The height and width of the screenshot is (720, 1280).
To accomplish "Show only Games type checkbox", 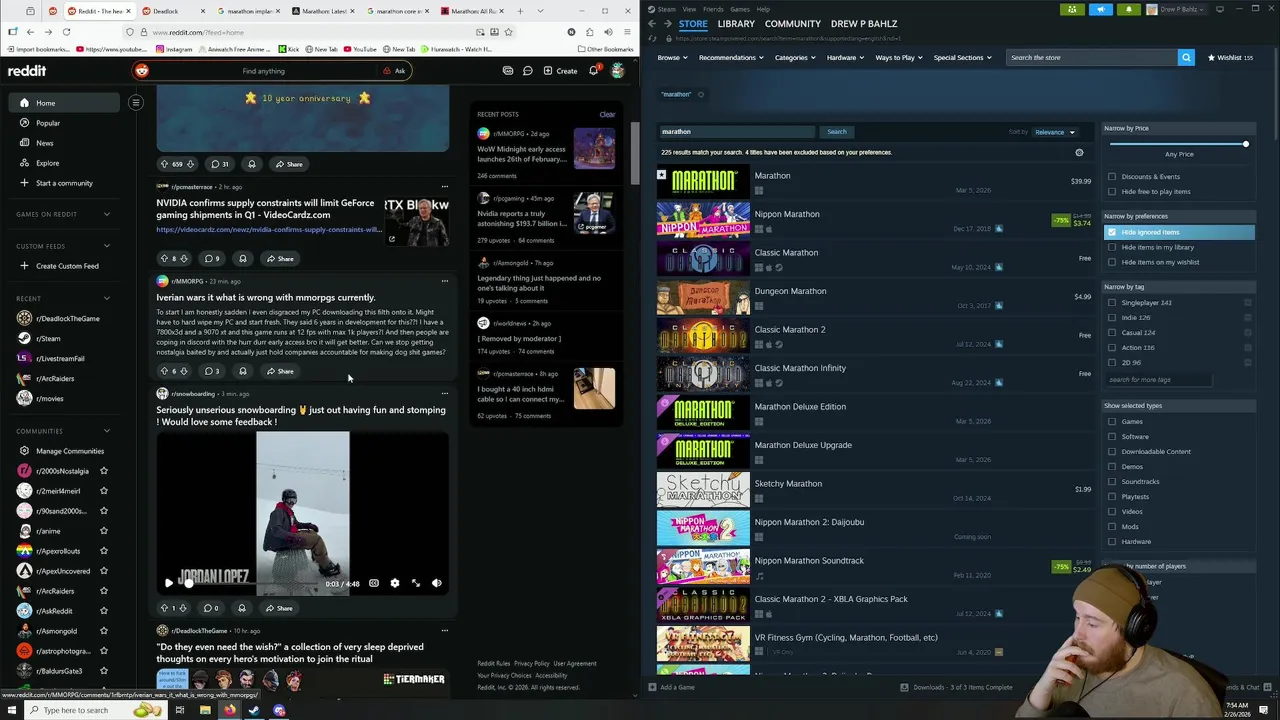I will coord(1112,421).
